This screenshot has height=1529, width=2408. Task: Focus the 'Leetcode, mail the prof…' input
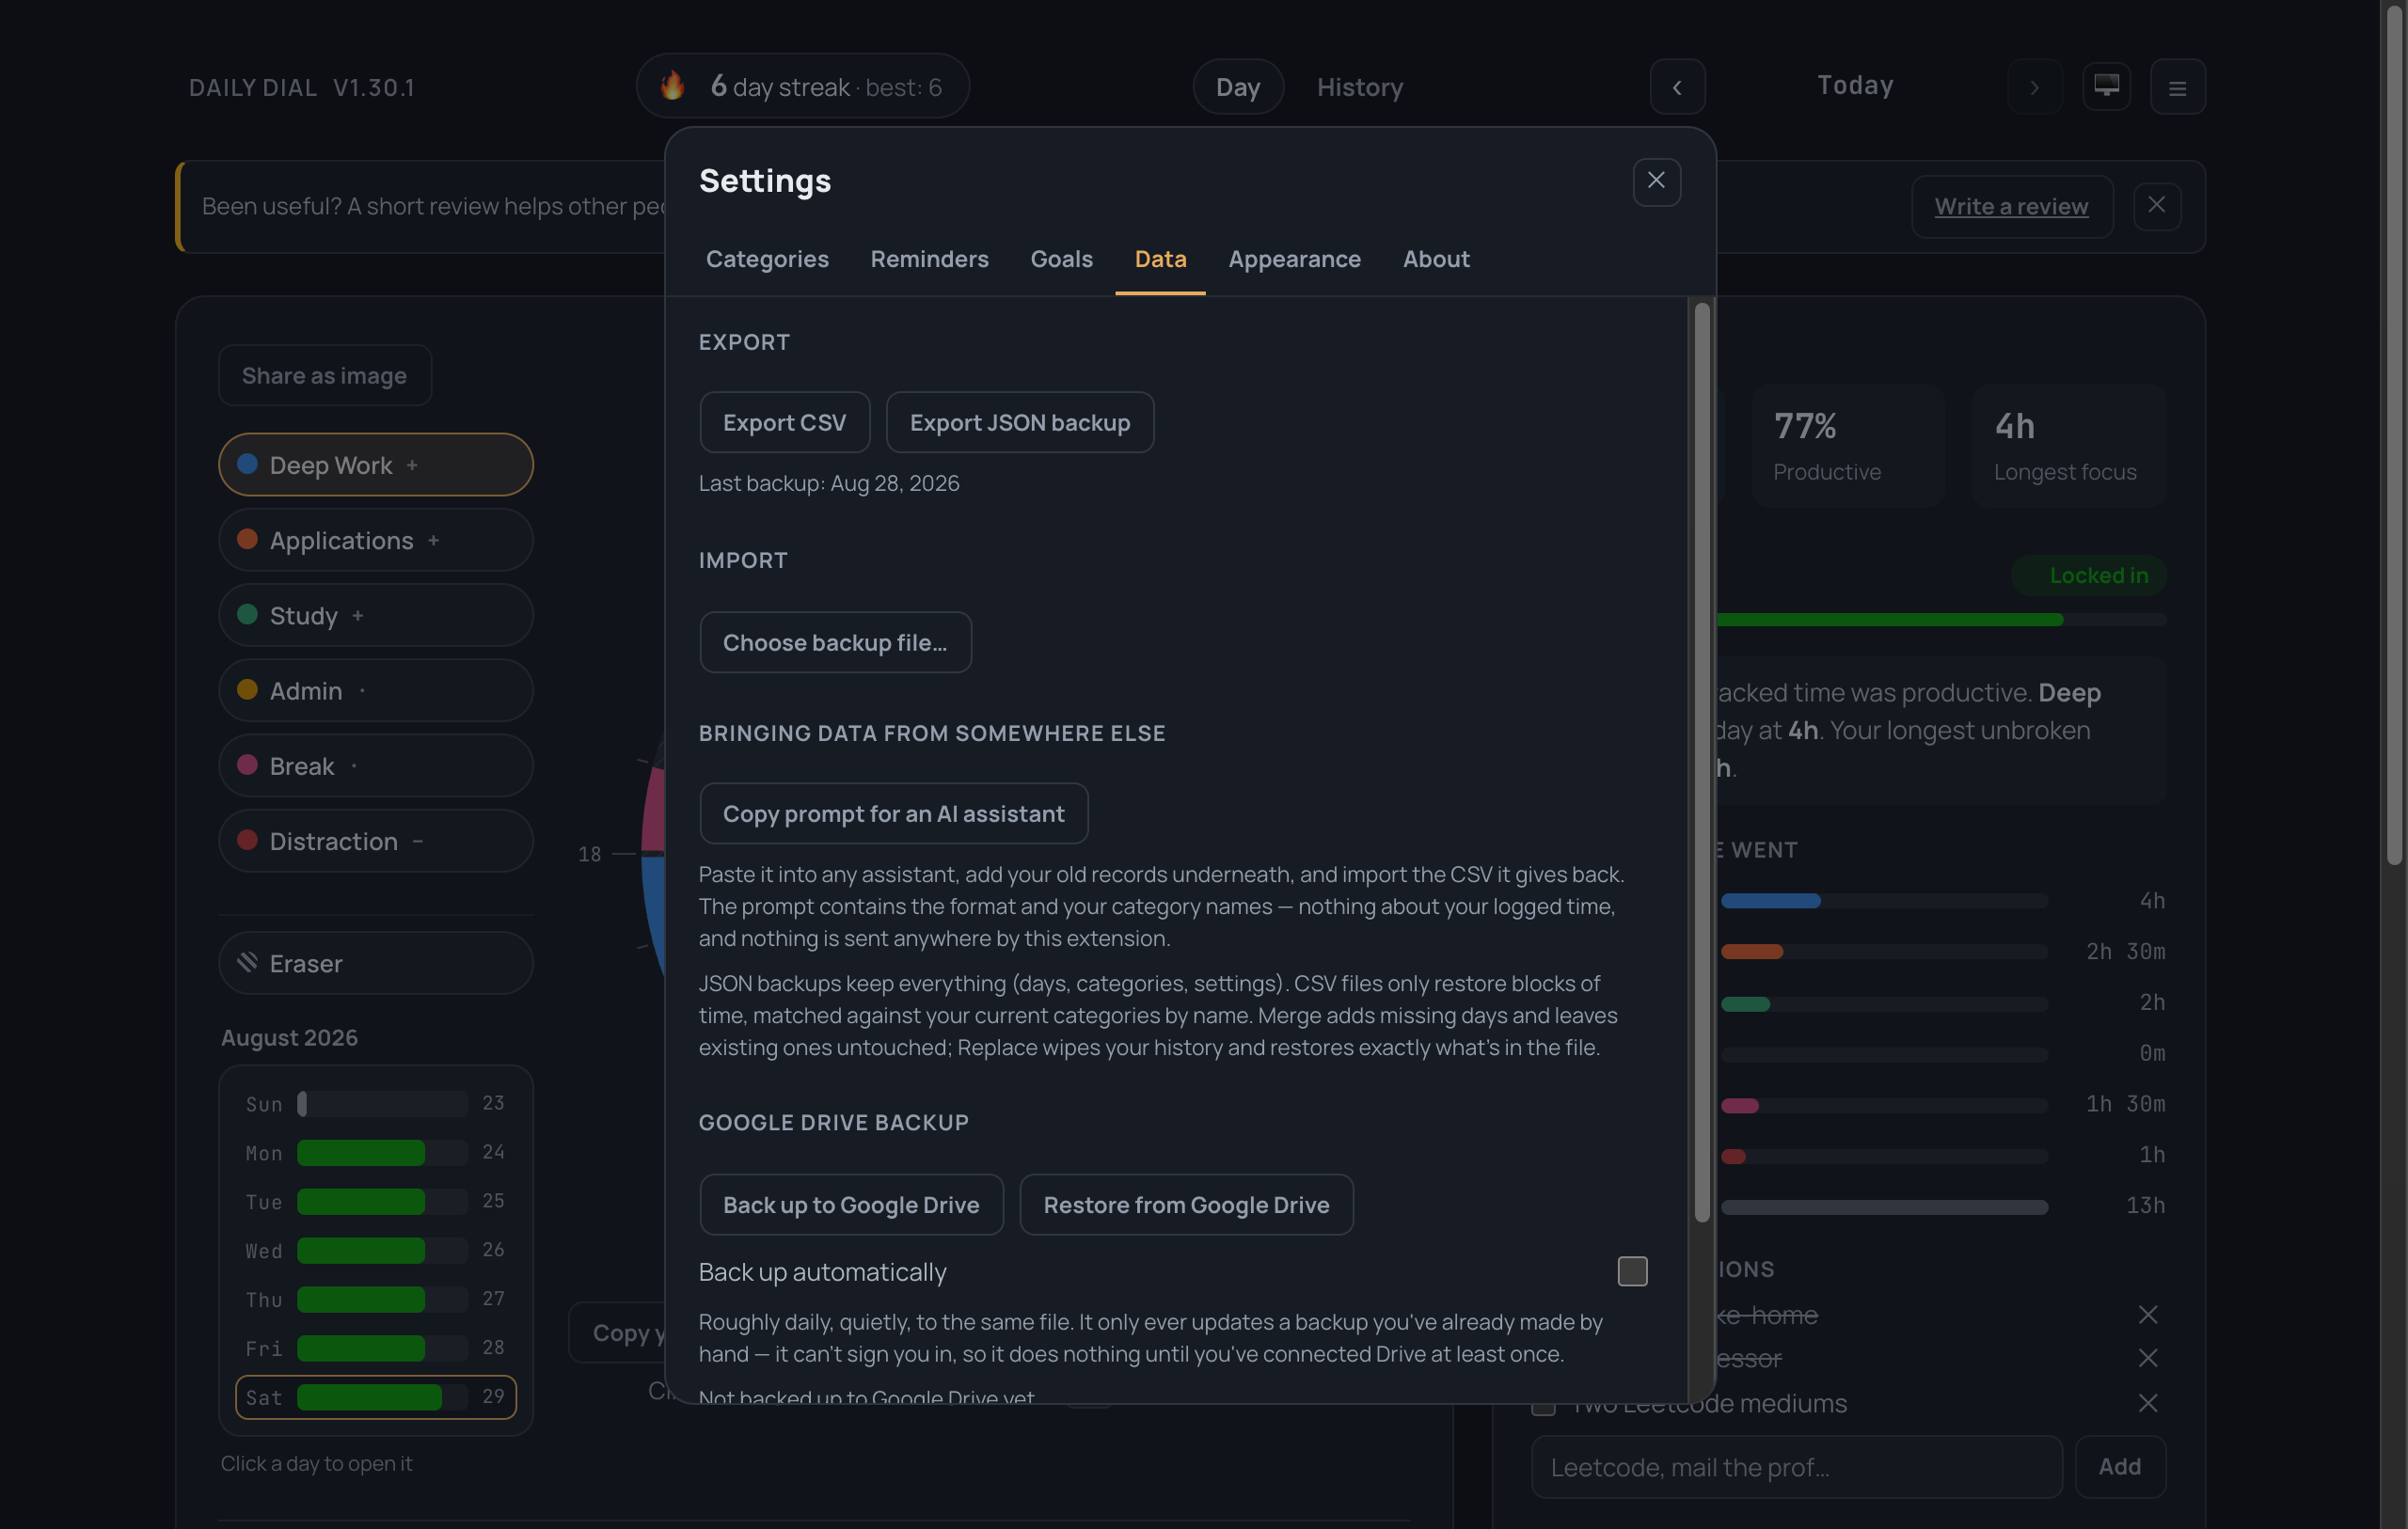pyautogui.click(x=1796, y=1467)
